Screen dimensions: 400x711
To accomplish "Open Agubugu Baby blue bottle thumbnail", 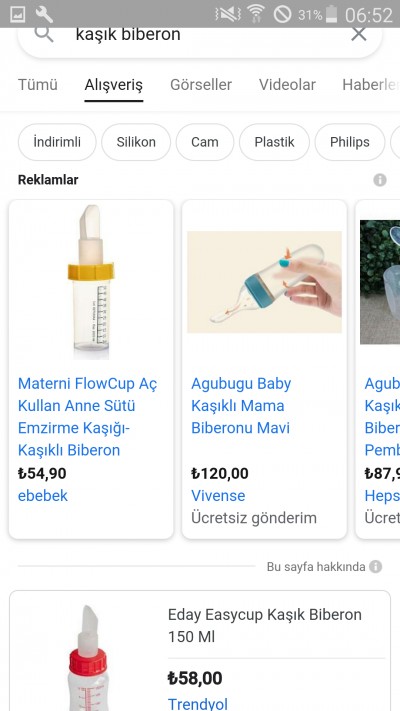I will tap(264, 282).
